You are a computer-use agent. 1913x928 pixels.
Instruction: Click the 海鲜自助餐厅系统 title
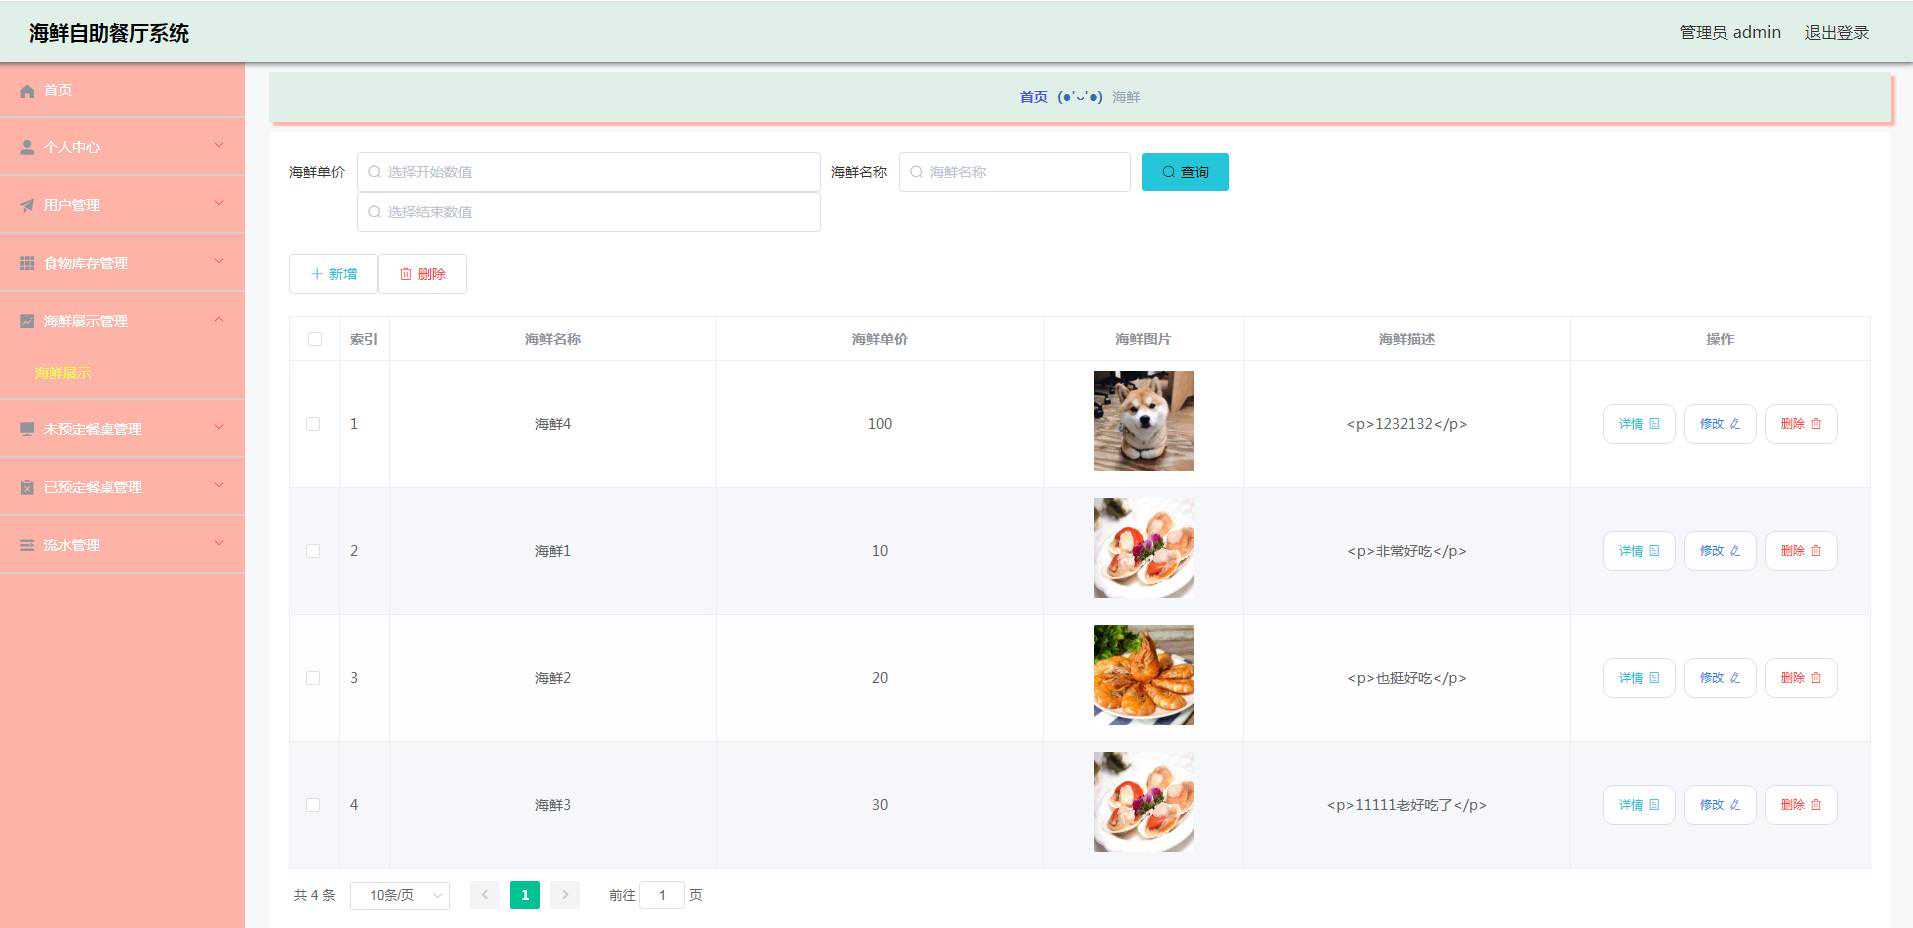(109, 33)
